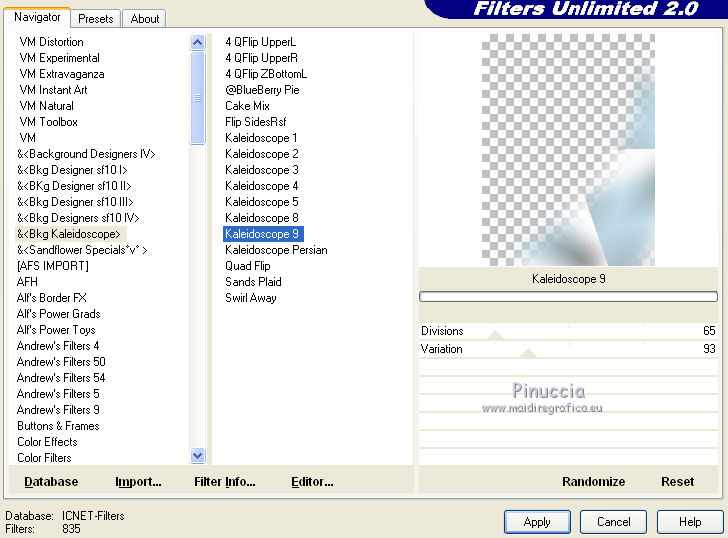The image size is (728, 538).
Task: Select [AFS IMPORT] category
Action: [52, 266]
